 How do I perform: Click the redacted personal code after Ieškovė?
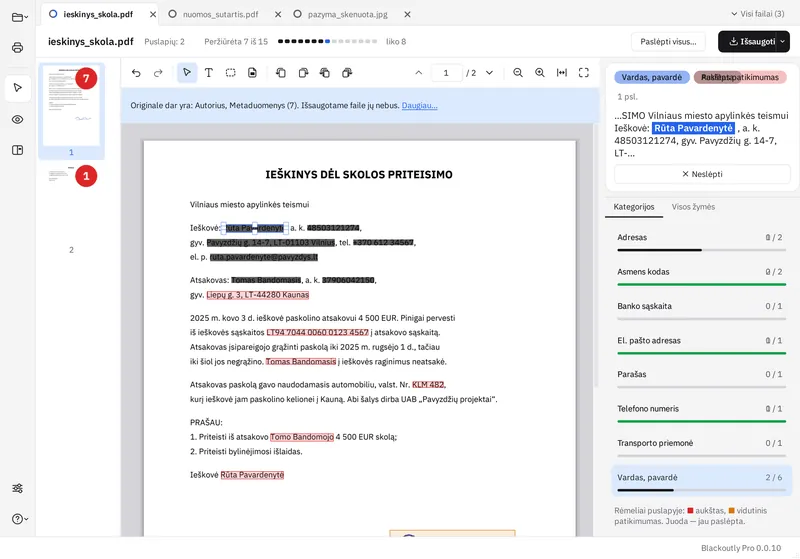pyautogui.click(x=333, y=227)
